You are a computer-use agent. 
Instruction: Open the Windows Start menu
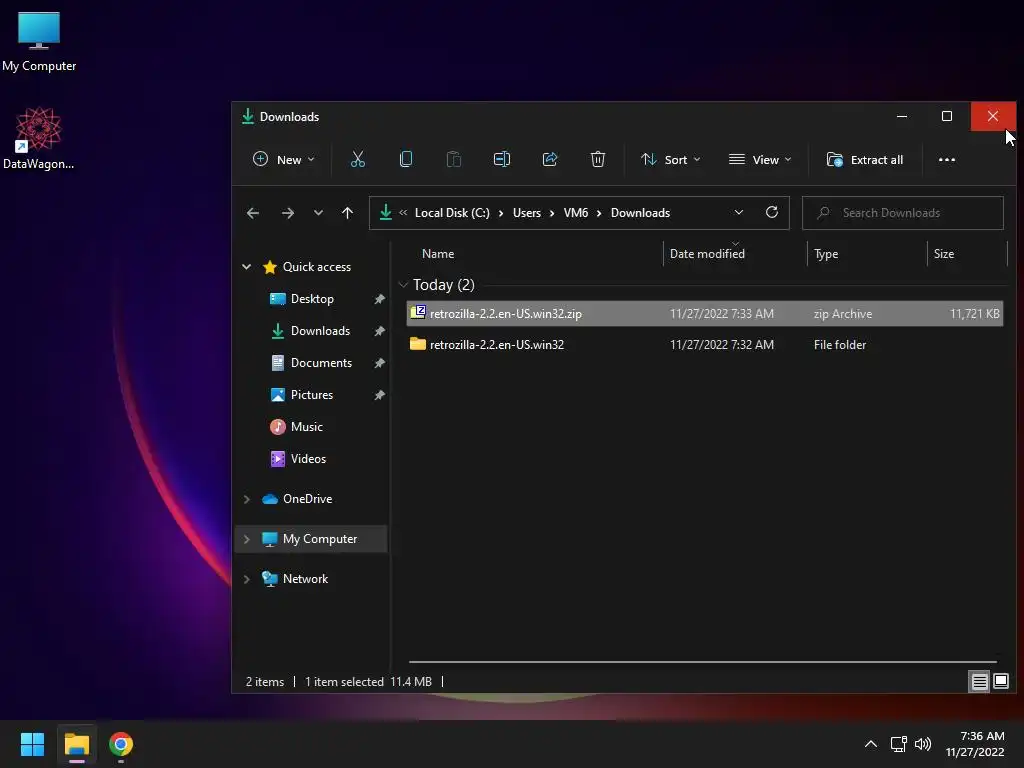(32, 744)
